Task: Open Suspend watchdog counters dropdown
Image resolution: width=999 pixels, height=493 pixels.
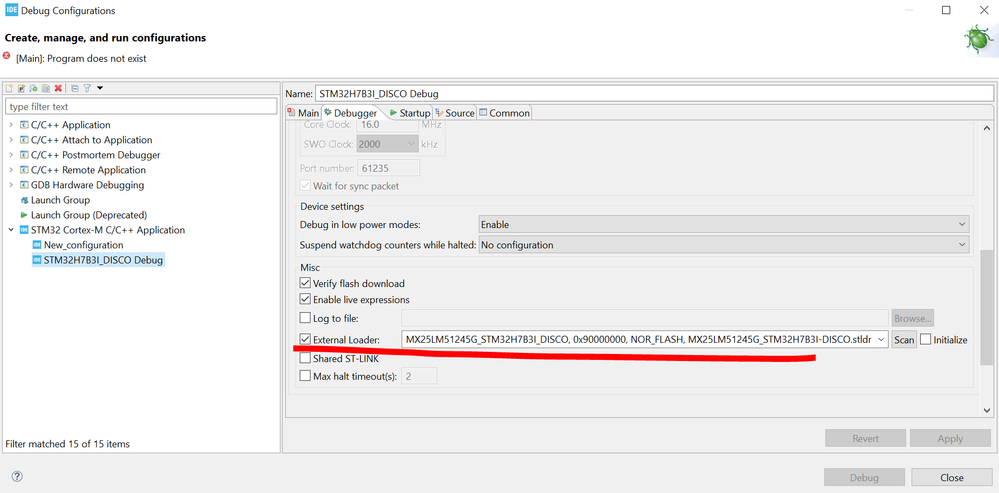Action: (x=724, y=245)
